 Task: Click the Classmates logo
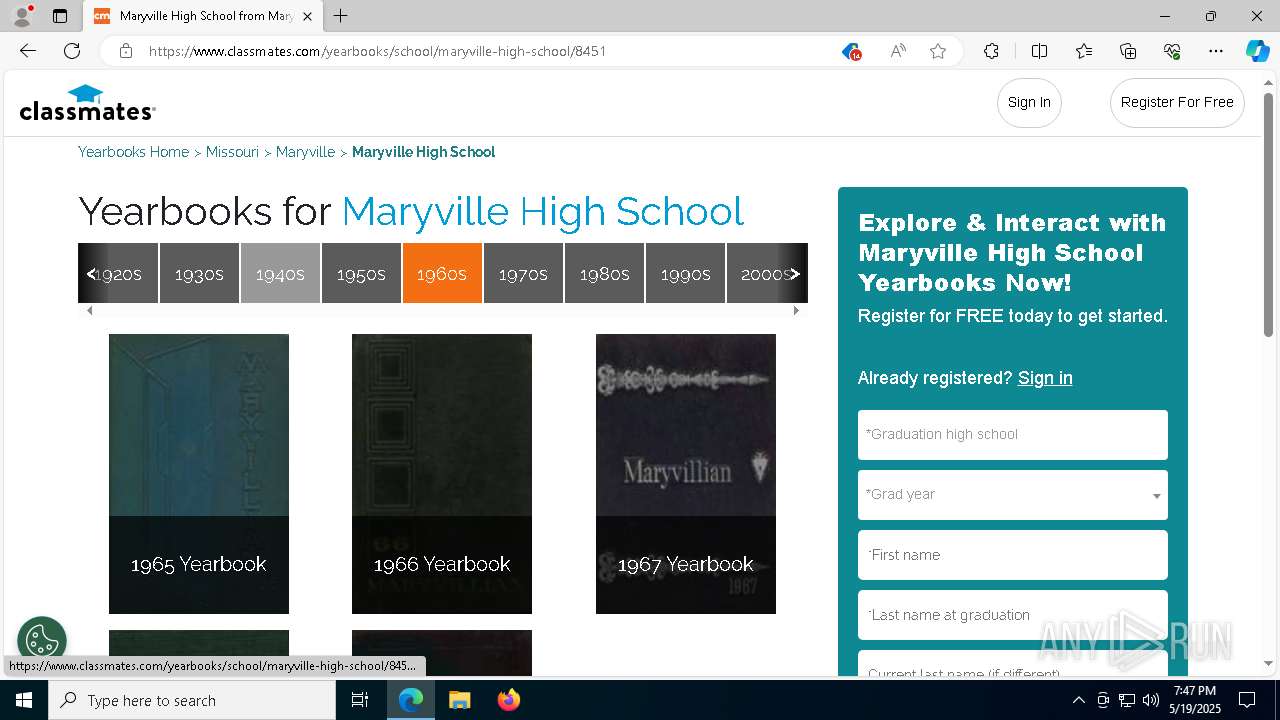point(87,103)
